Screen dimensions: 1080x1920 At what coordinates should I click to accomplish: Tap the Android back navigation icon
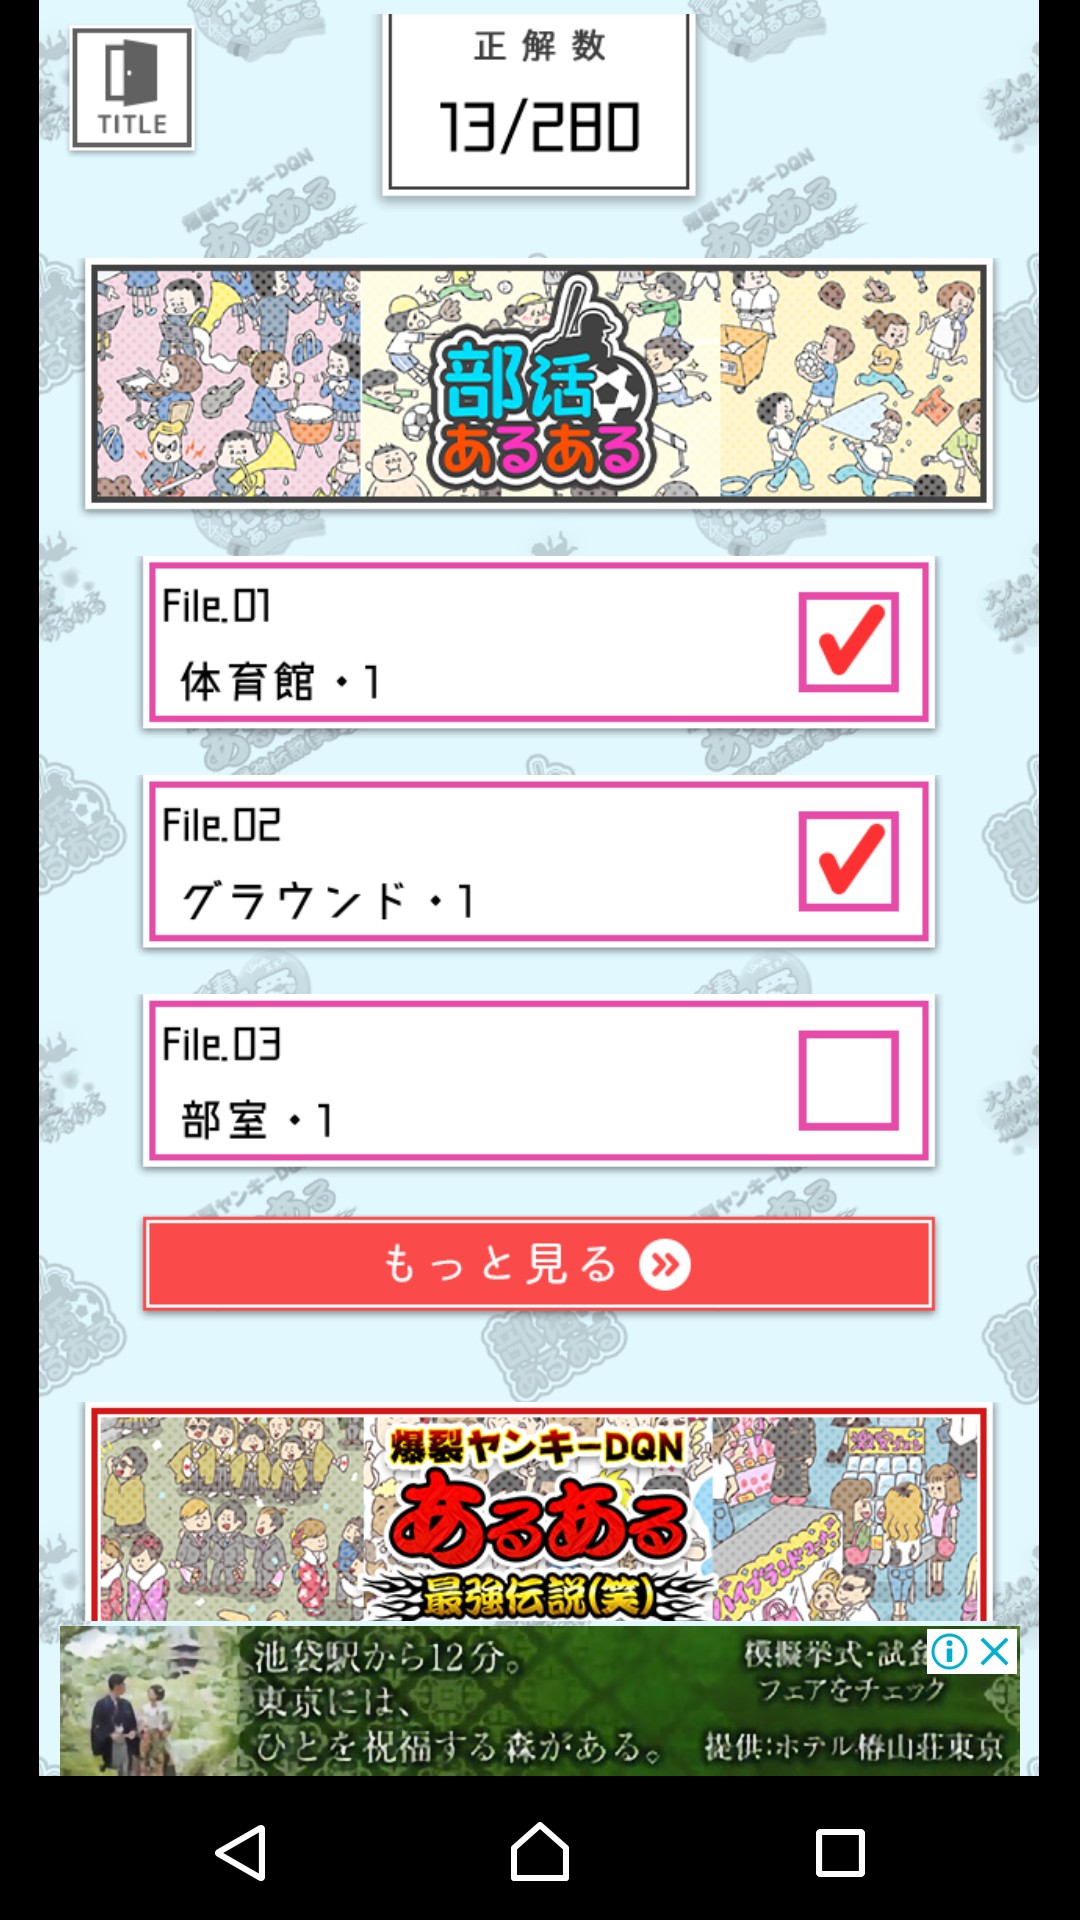(x=241, y=1852)
